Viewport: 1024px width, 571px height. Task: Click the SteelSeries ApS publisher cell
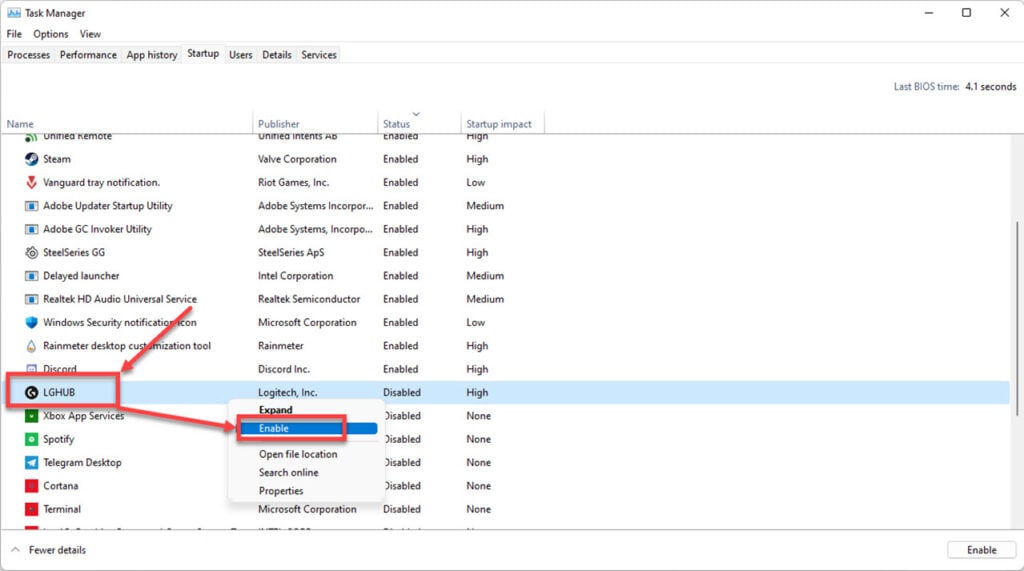(291, 252)
